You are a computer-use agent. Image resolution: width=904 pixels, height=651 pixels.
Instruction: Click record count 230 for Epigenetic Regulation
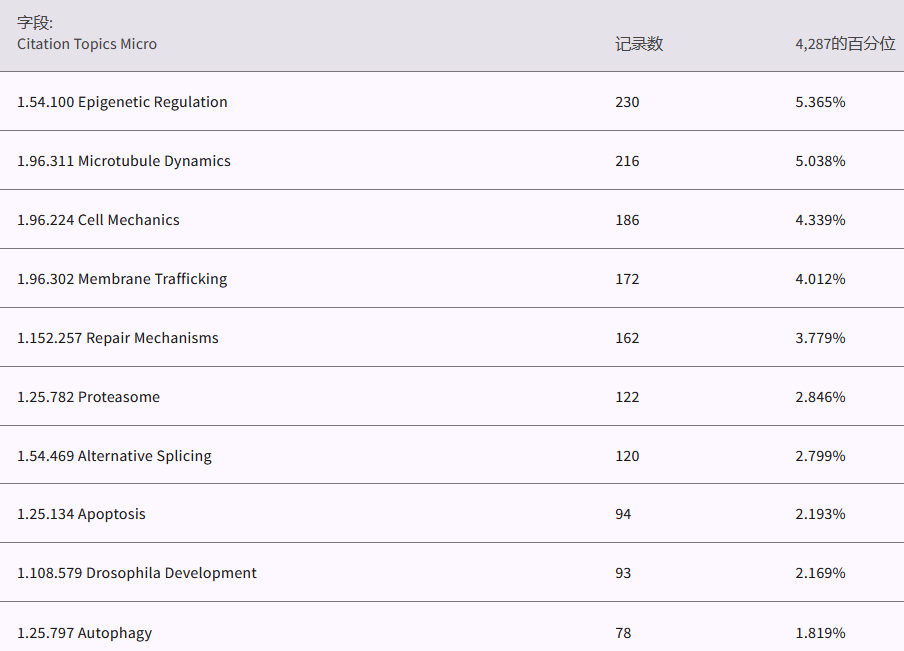pos(627,102)
